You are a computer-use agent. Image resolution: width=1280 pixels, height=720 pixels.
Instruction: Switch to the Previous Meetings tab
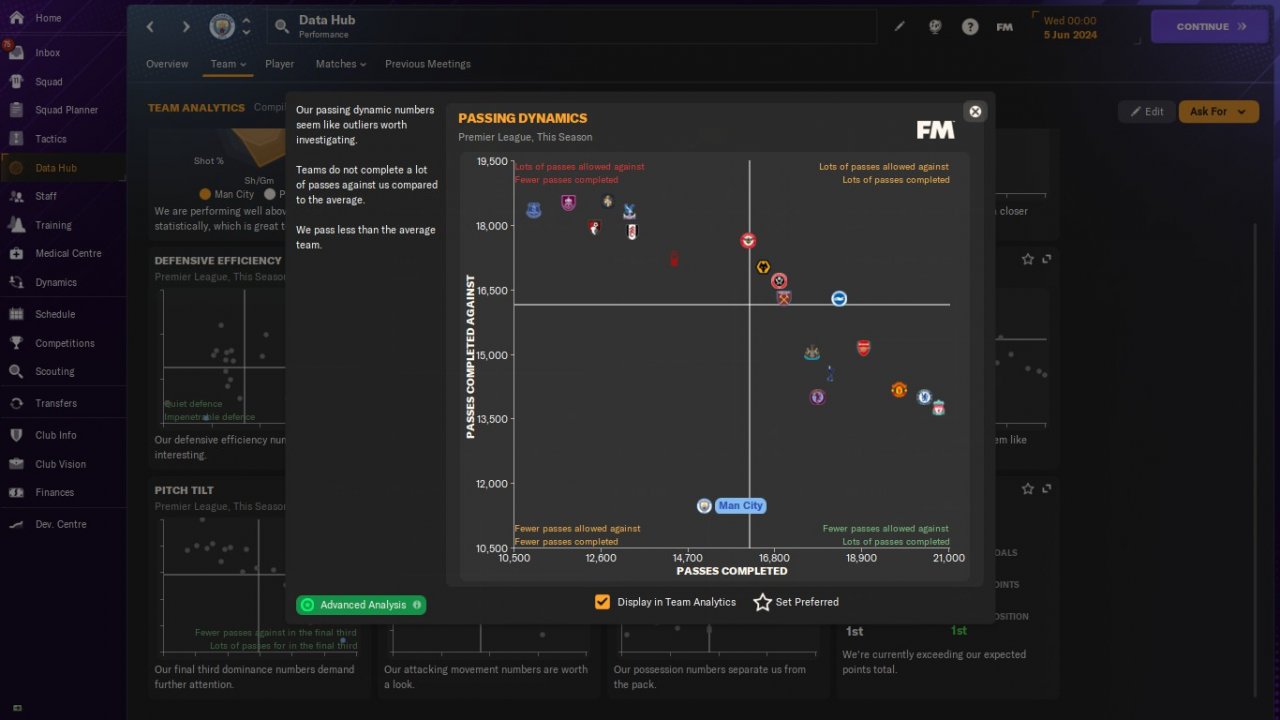point(428,64)
